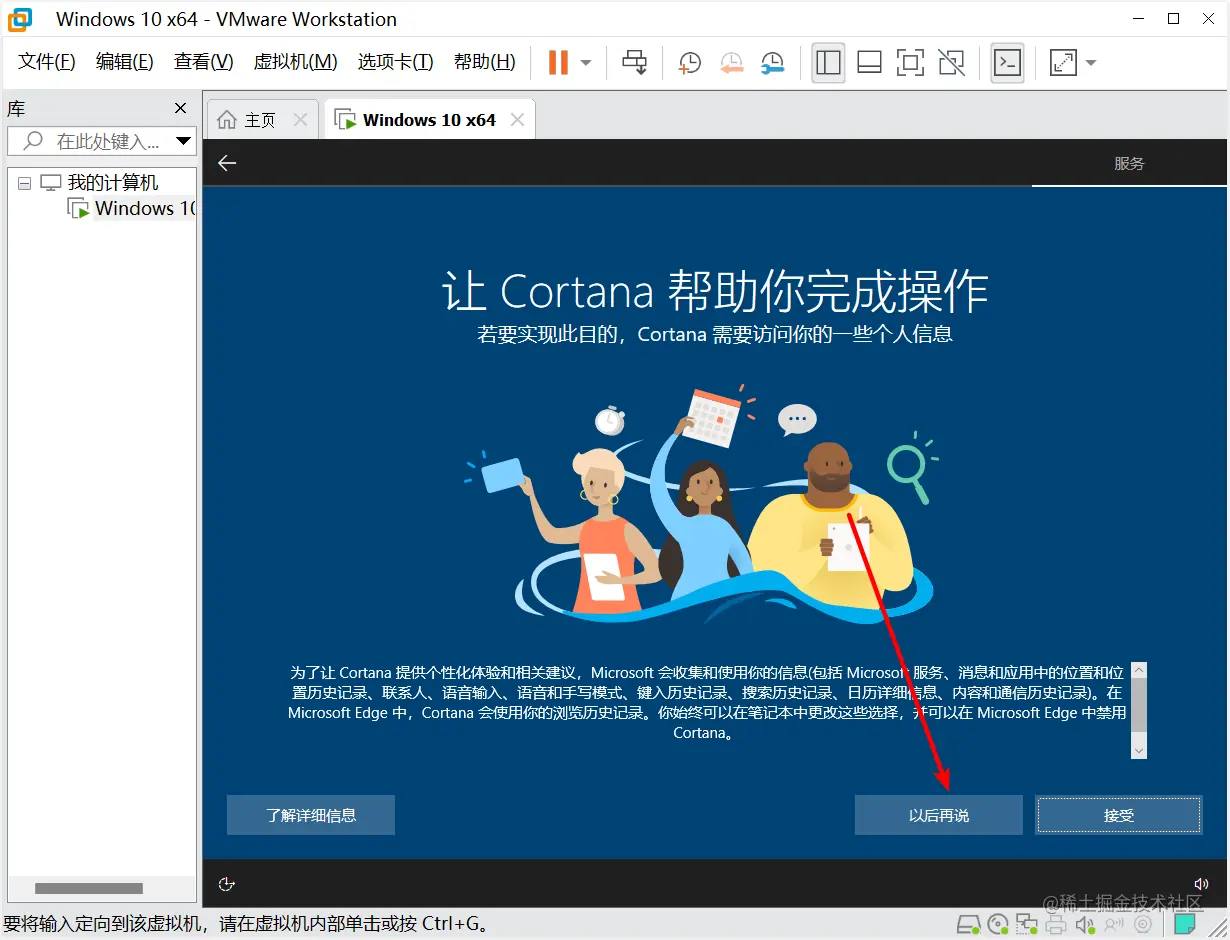1230x940 pixels.
Task: Toggle the thumbnail bar view
Action: click(869, 62)
